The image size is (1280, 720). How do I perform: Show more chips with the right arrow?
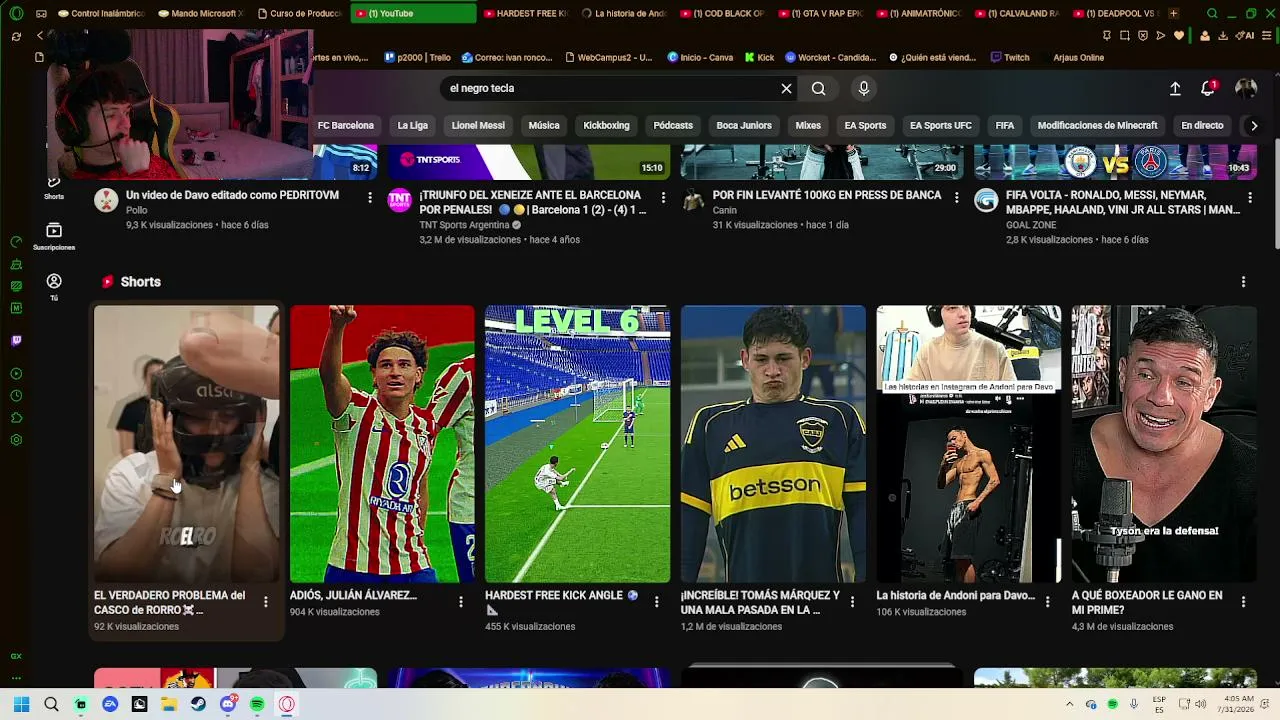pos(1254,125)
